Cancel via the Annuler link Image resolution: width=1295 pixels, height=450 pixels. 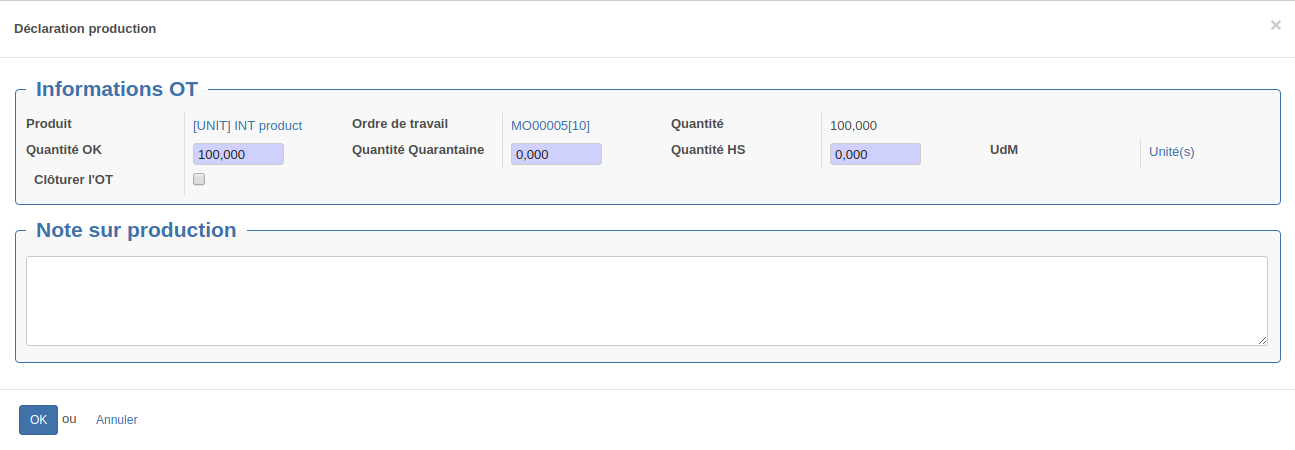click(x=117, y=420)
